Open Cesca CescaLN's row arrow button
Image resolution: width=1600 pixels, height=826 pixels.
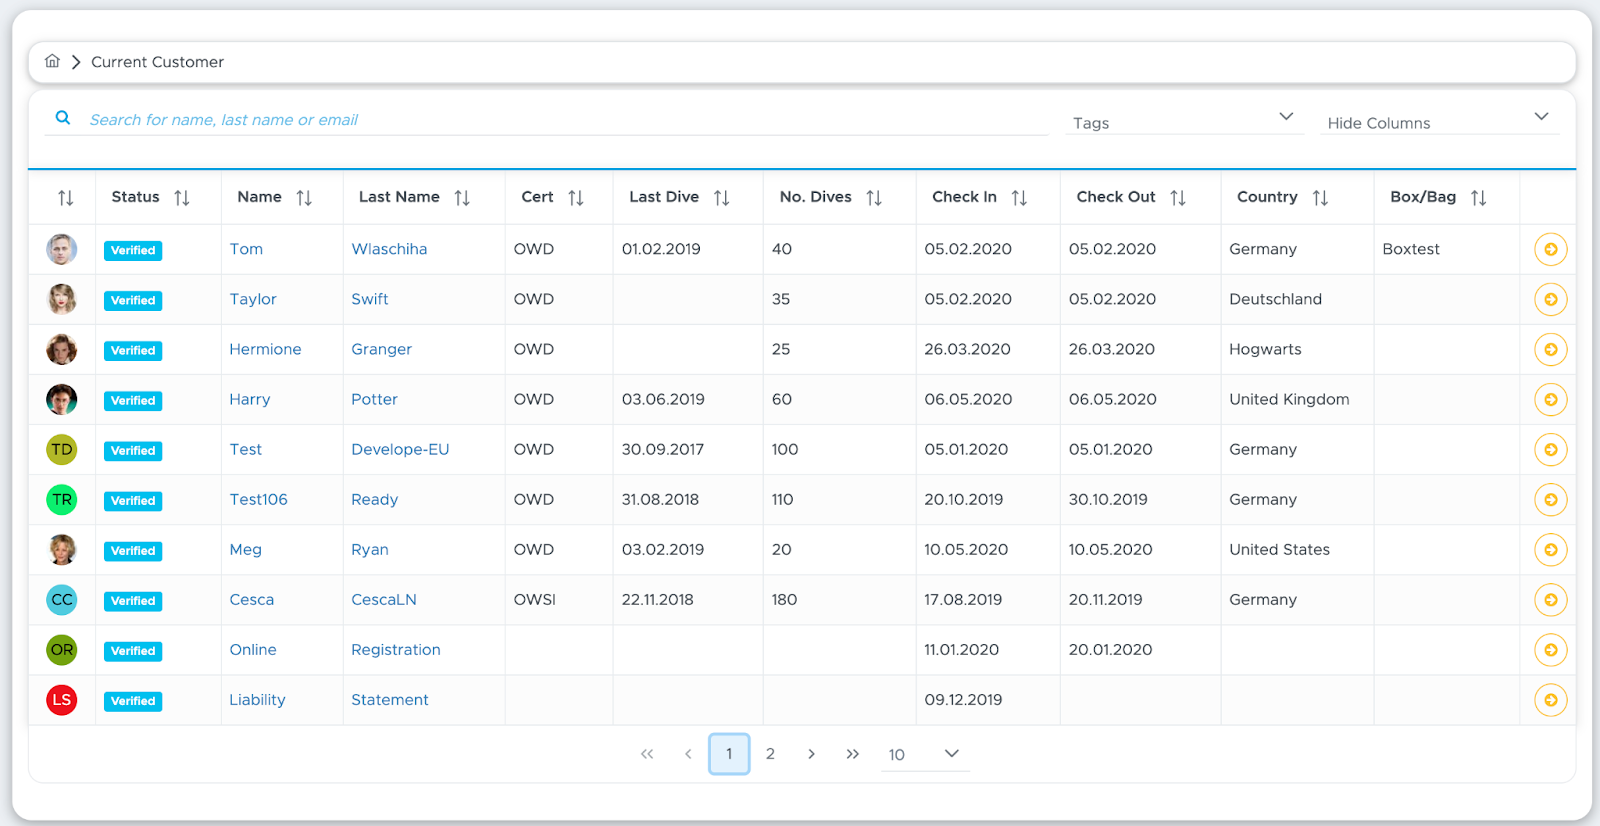point(1551,600)
